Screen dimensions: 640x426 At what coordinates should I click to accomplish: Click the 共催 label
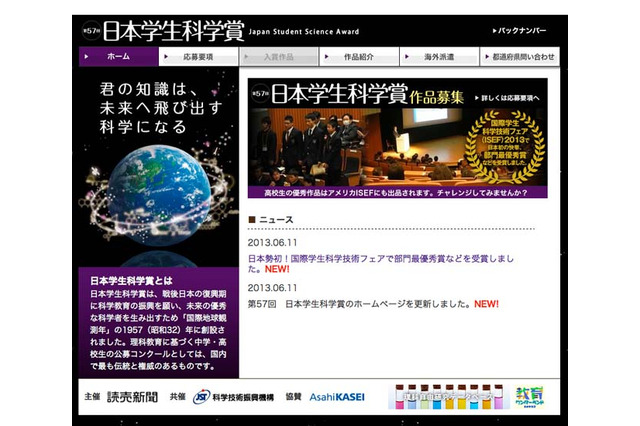[178, 396]
